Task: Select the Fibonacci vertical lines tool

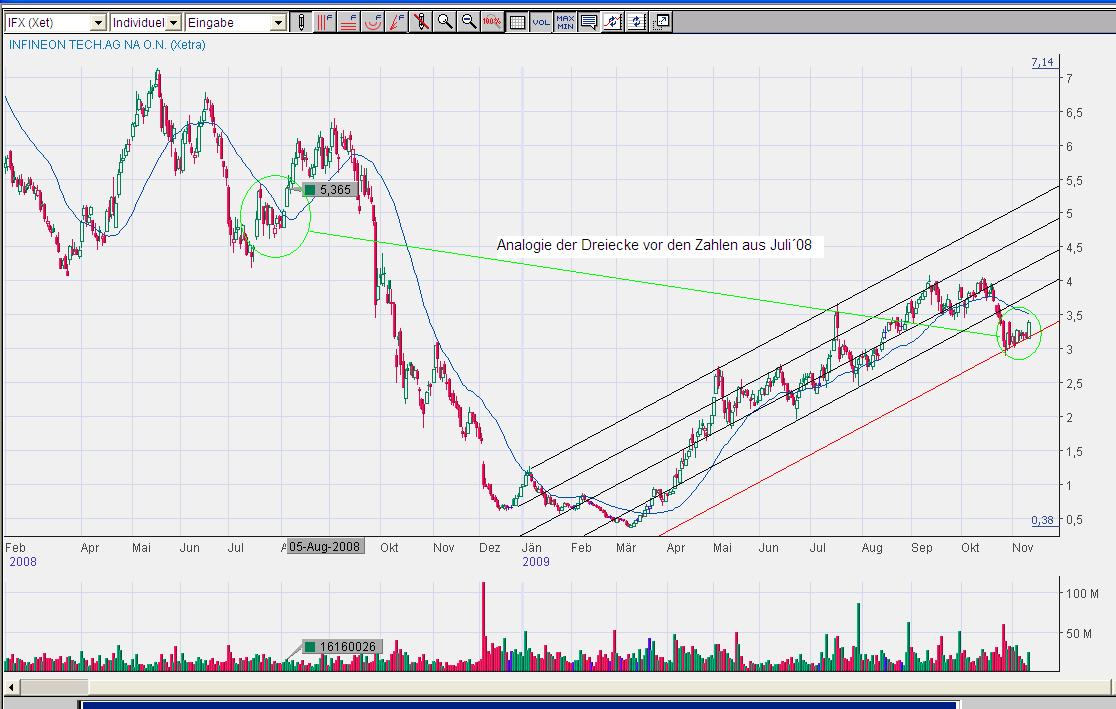Action: pos(325,22)
